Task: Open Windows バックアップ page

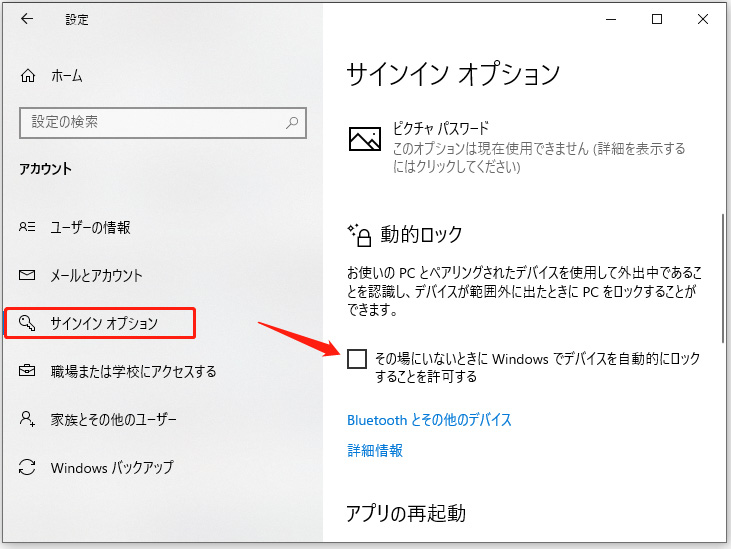Action: [x=112, y=467]
